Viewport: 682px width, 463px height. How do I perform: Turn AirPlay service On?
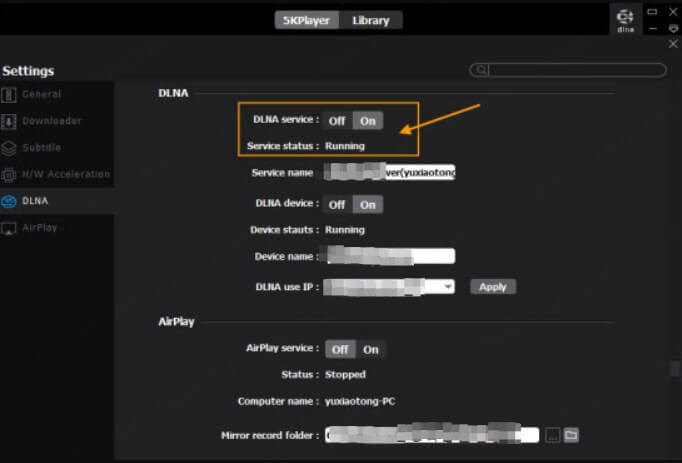click(371, 349)
